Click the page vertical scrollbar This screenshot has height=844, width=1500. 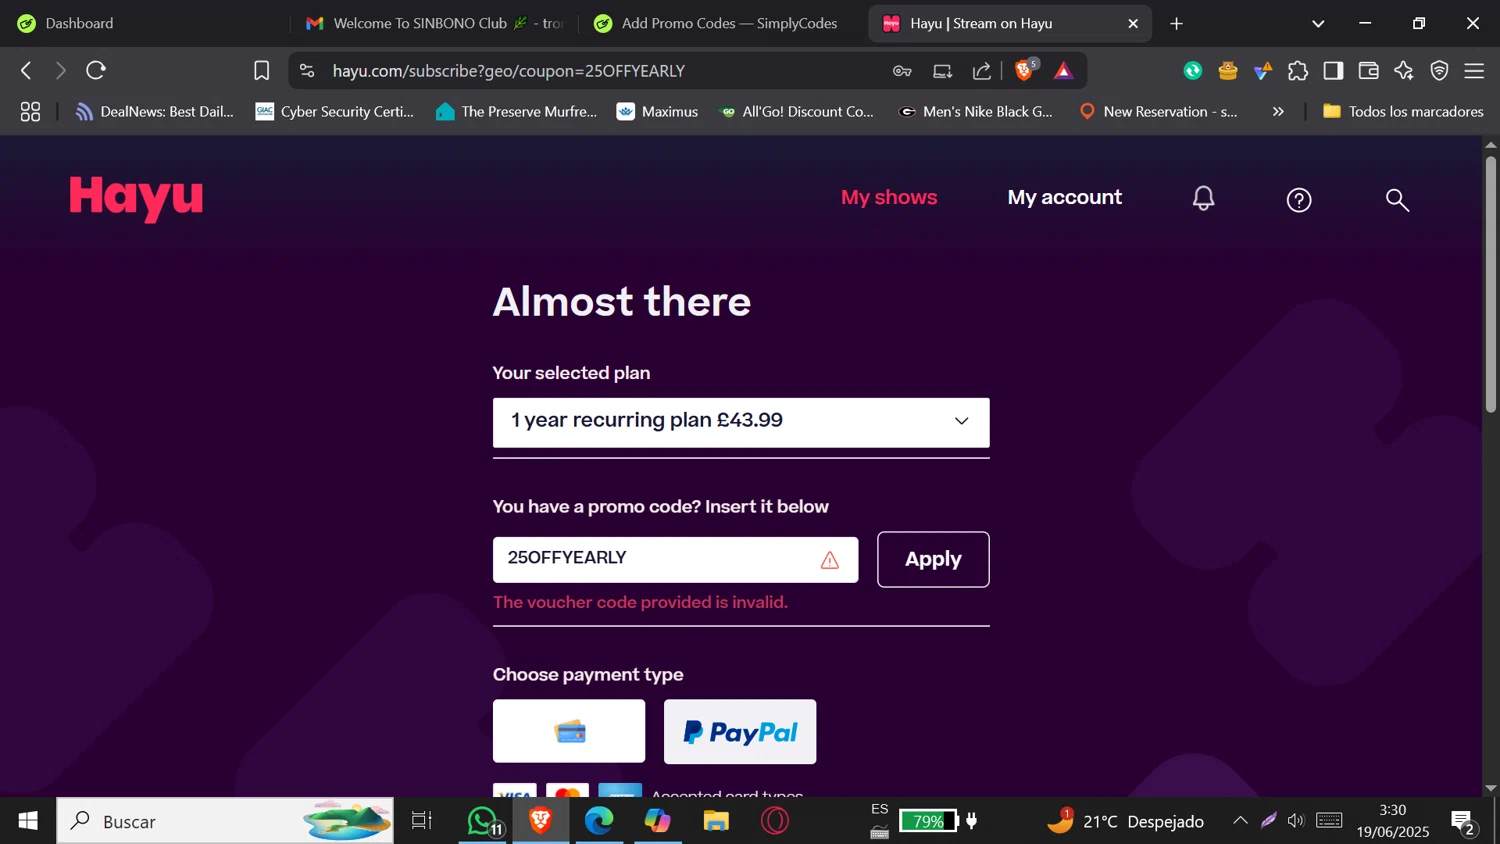point(1490,285)
